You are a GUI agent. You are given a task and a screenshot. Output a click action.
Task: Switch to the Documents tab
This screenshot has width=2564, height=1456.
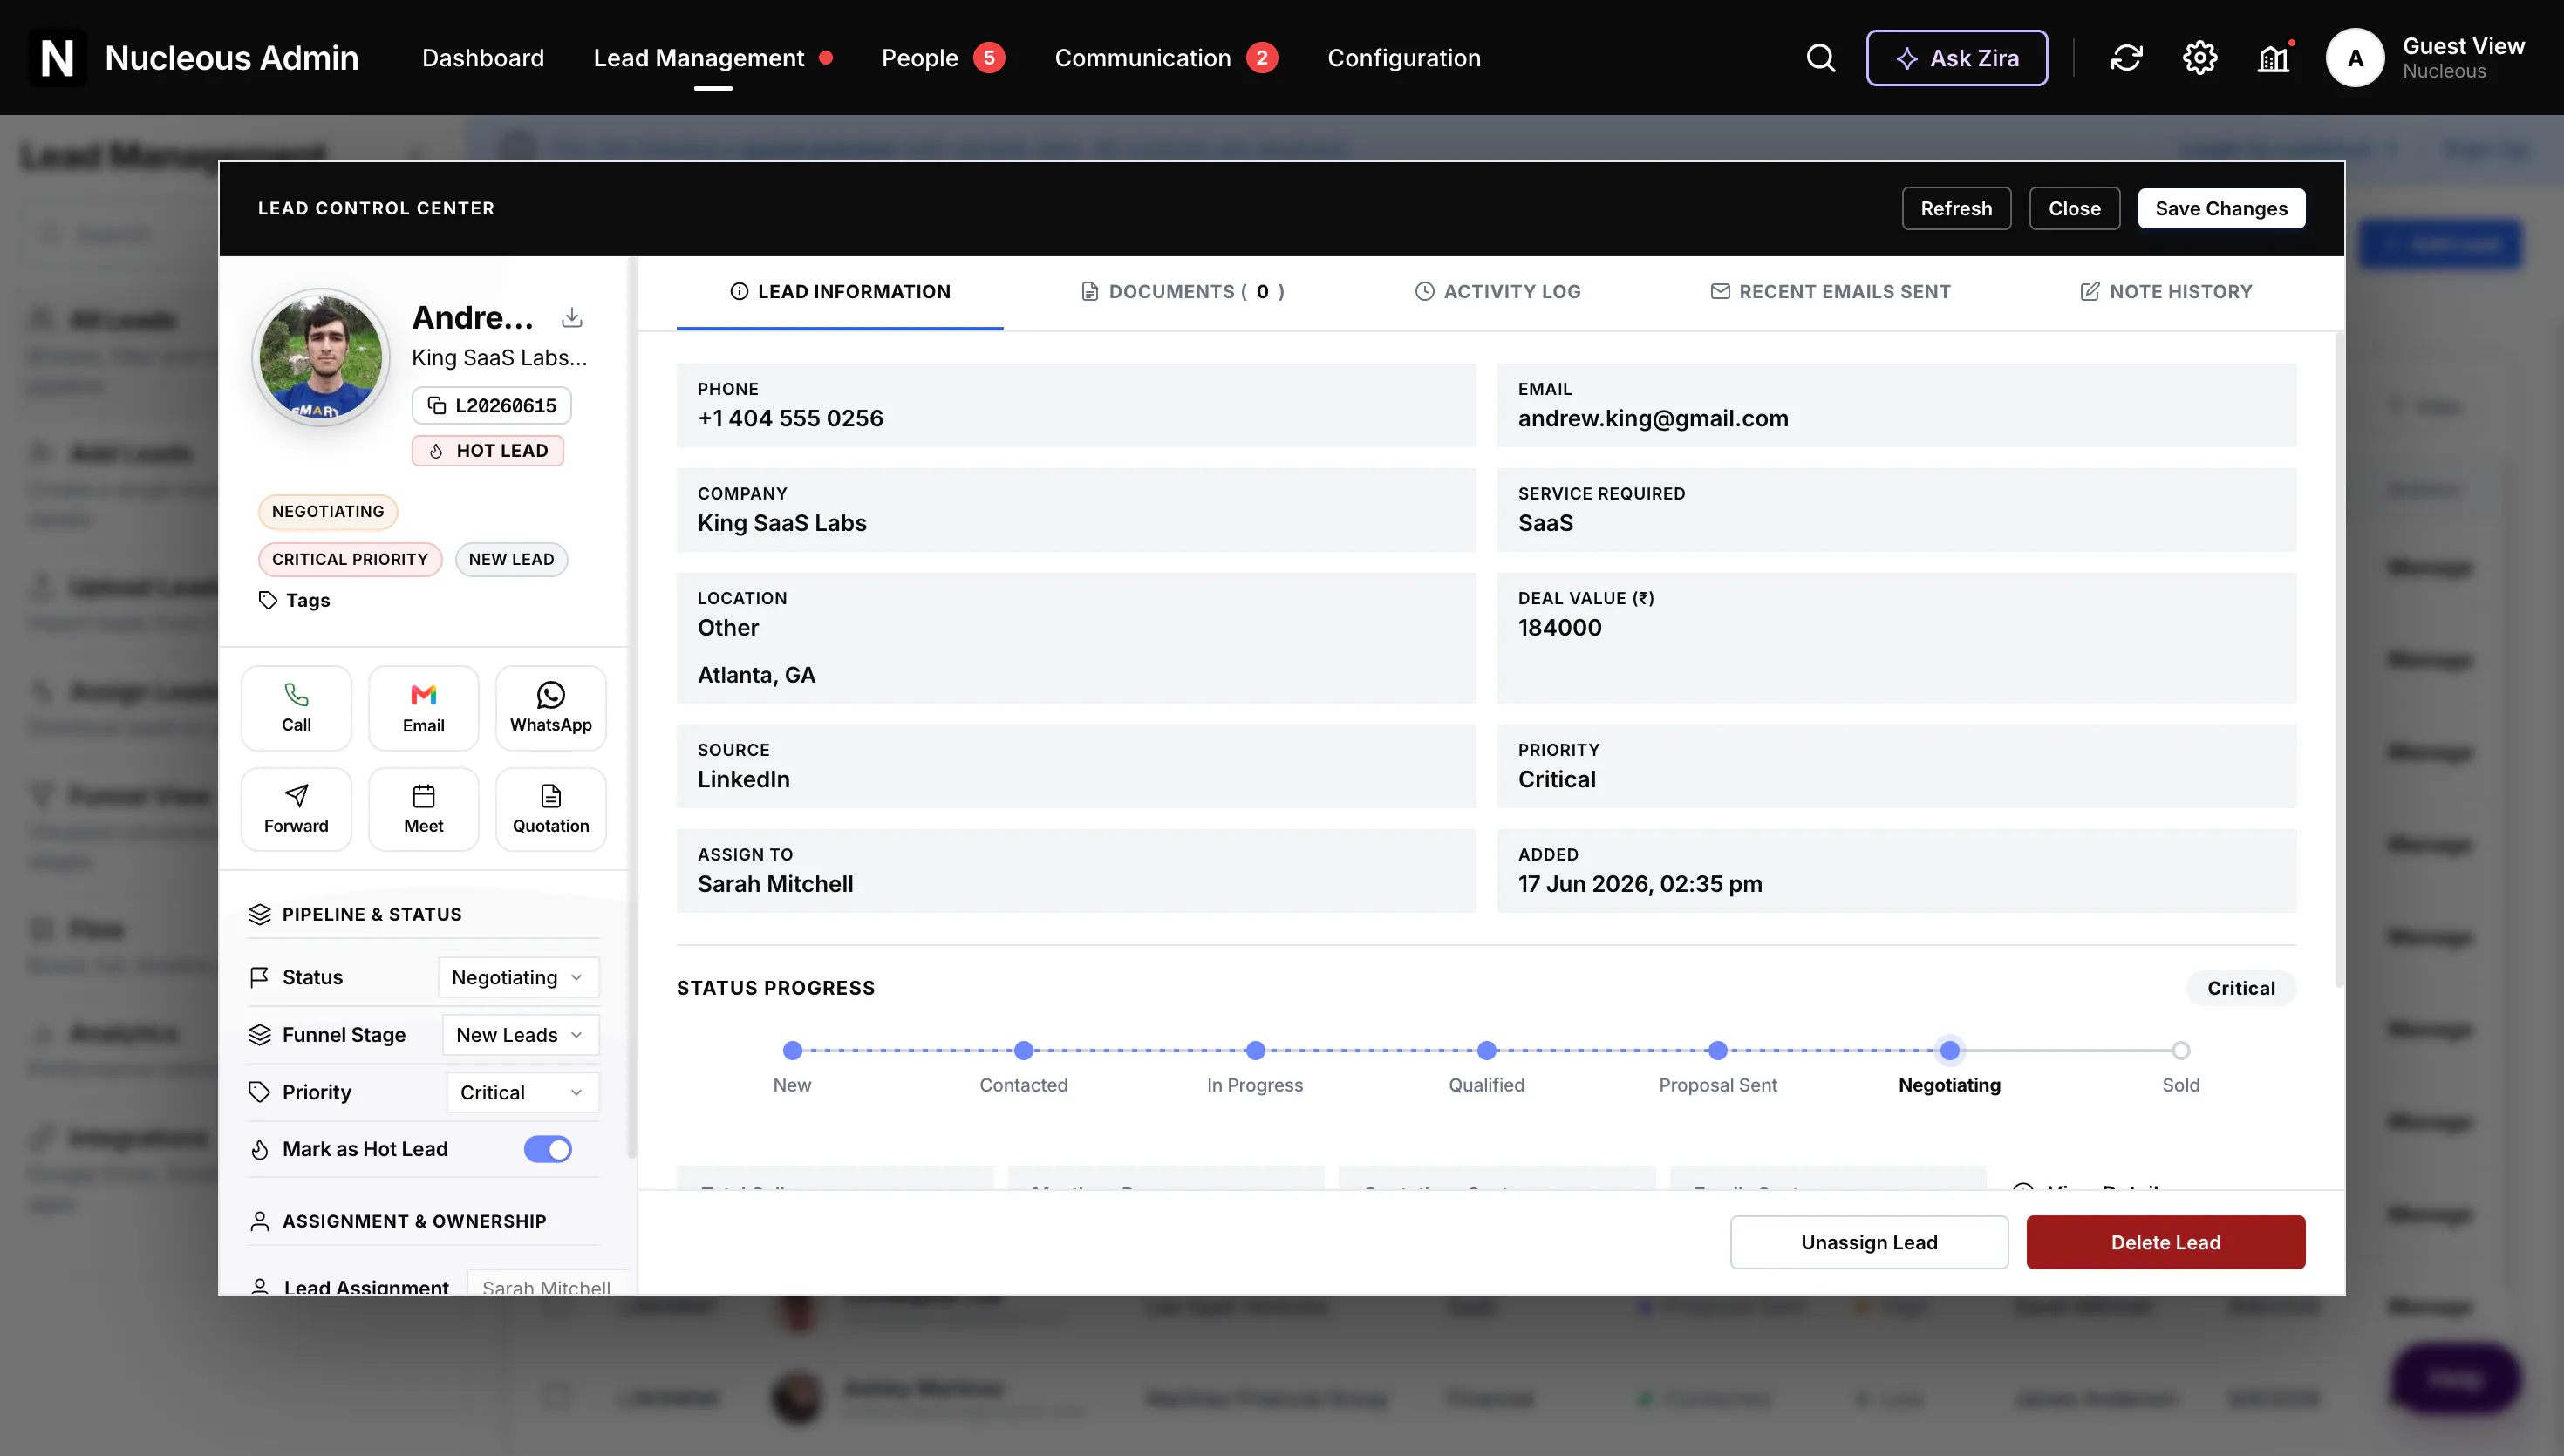coord(1183,292)
